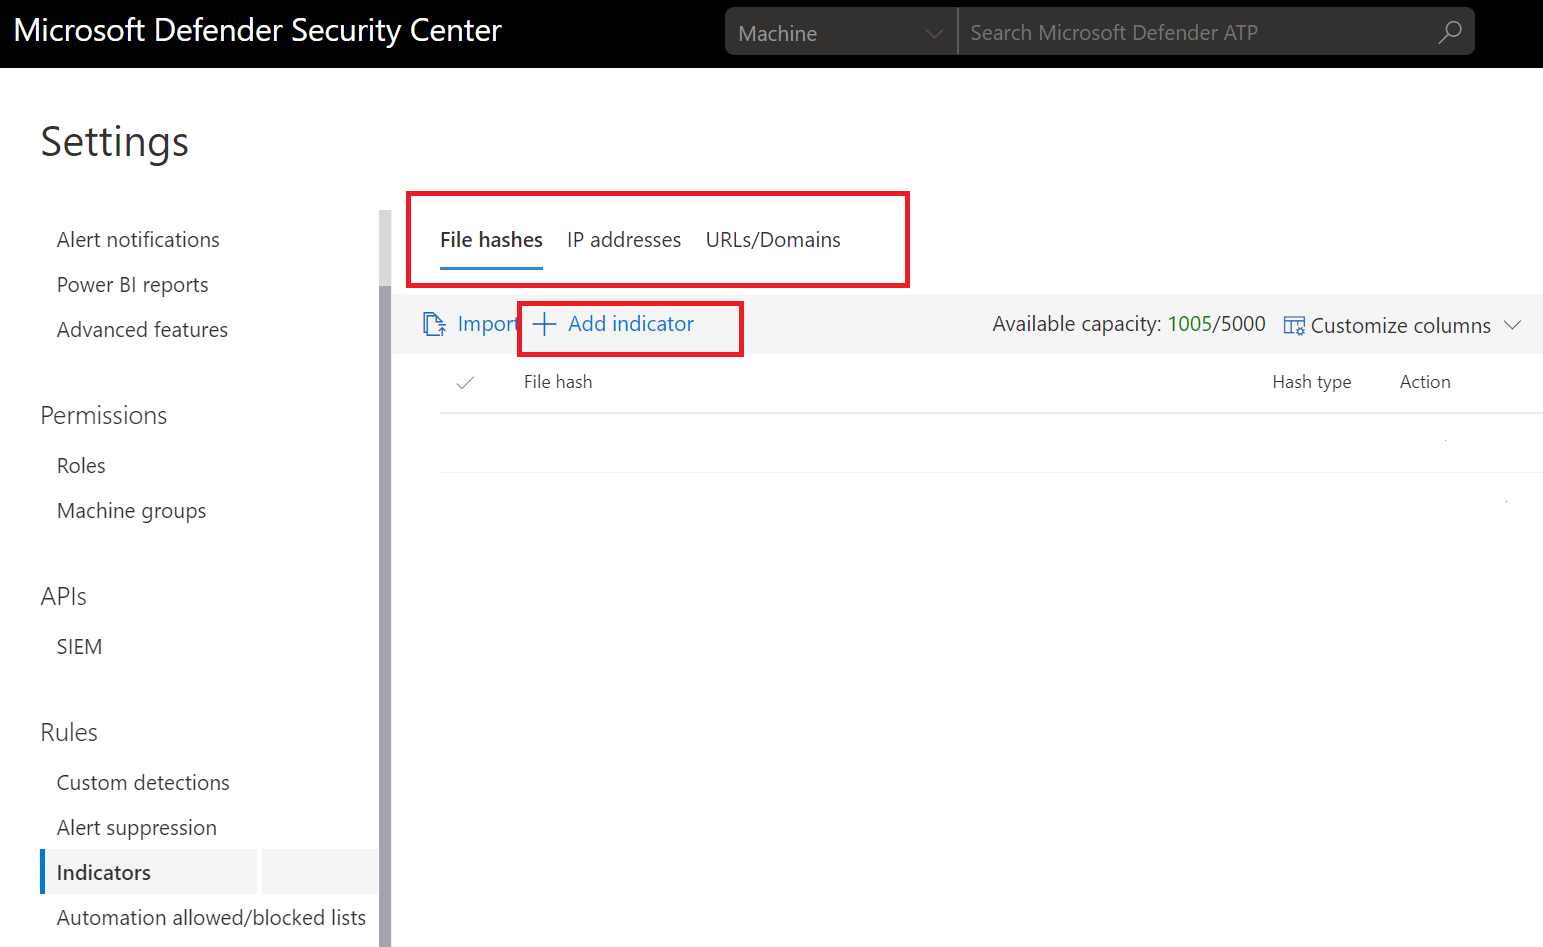Switch to the URLs/Domains tab
This screenshot has height=947, width=1543.
point(773,240)
